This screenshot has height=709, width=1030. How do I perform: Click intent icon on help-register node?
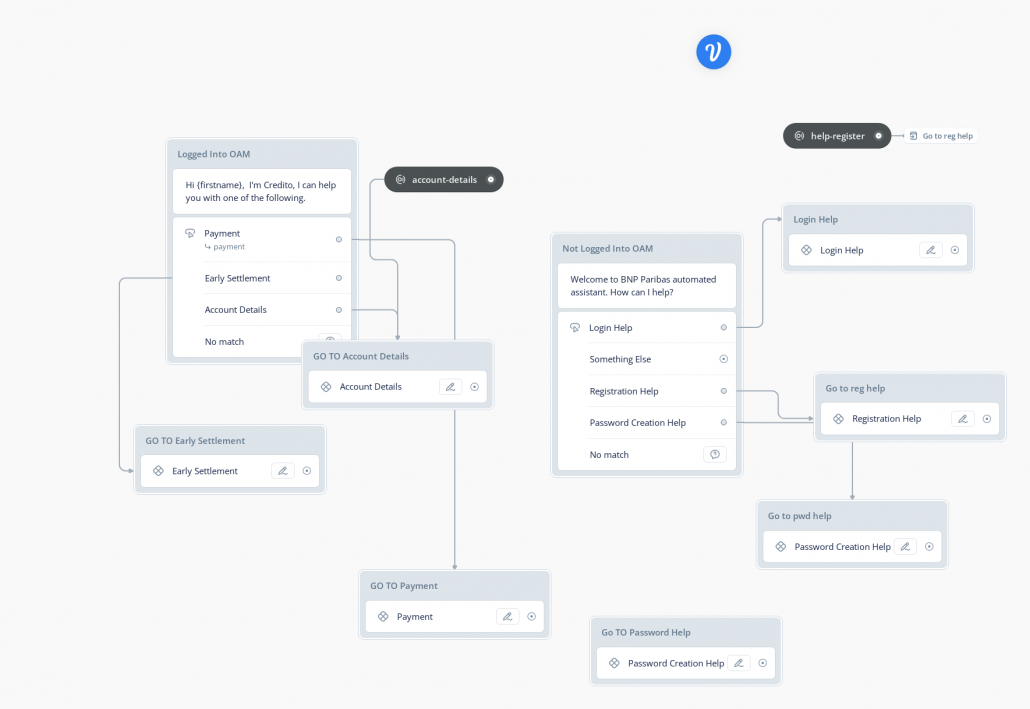pyautogui.click(x=799, y=136)
